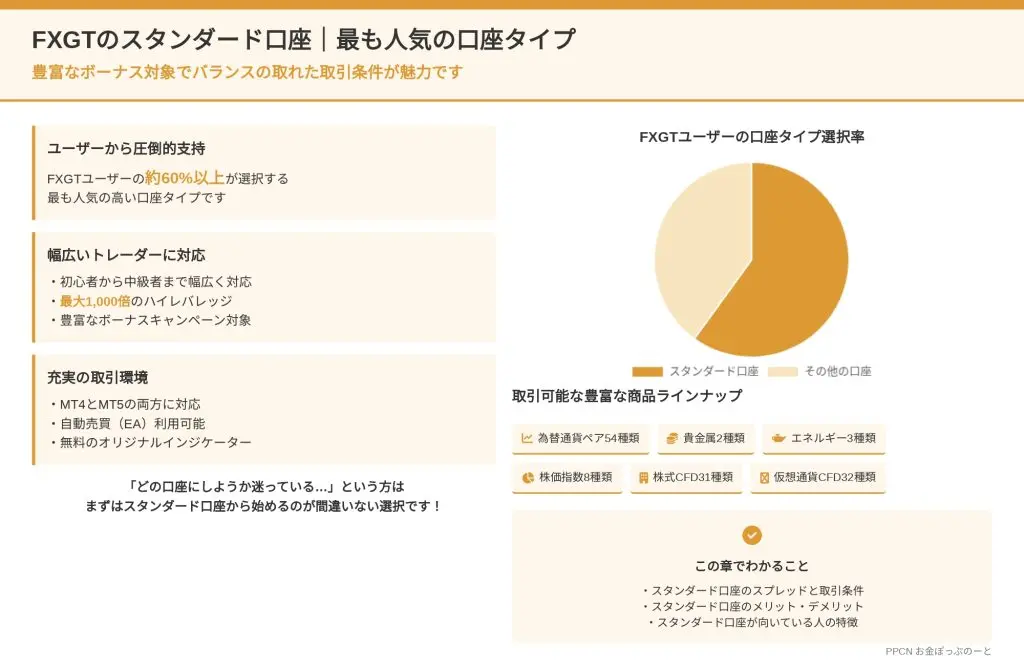The height and width of the screenshot is (667, 1024).
Task: Click the ユーザーから圧倒的支持 card heading
Action: click(x=126, y=148)
